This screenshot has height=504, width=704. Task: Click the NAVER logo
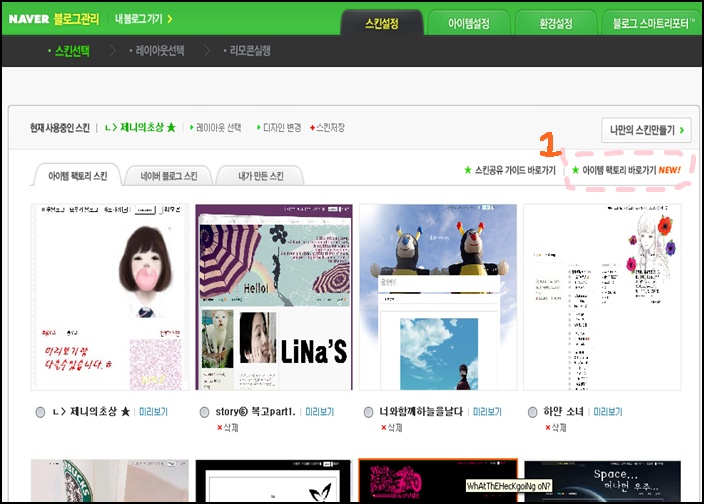(x=29, y=19)
